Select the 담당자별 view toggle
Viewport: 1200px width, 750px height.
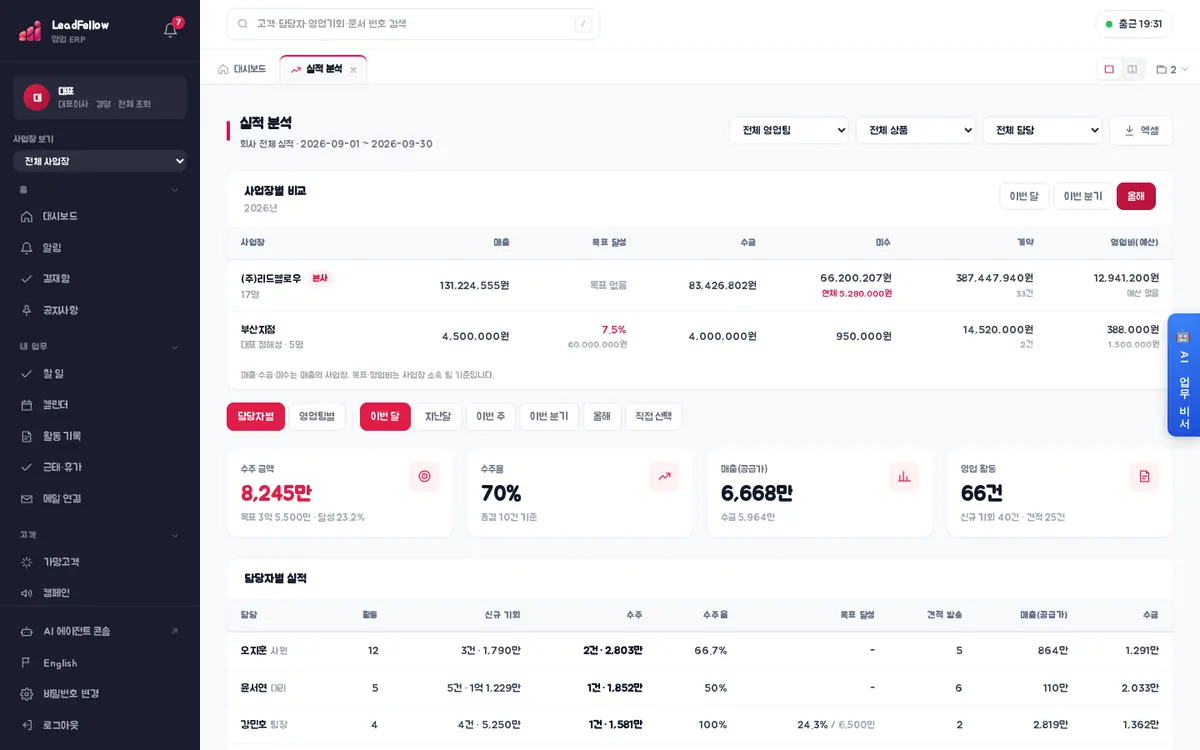point(256,417)
